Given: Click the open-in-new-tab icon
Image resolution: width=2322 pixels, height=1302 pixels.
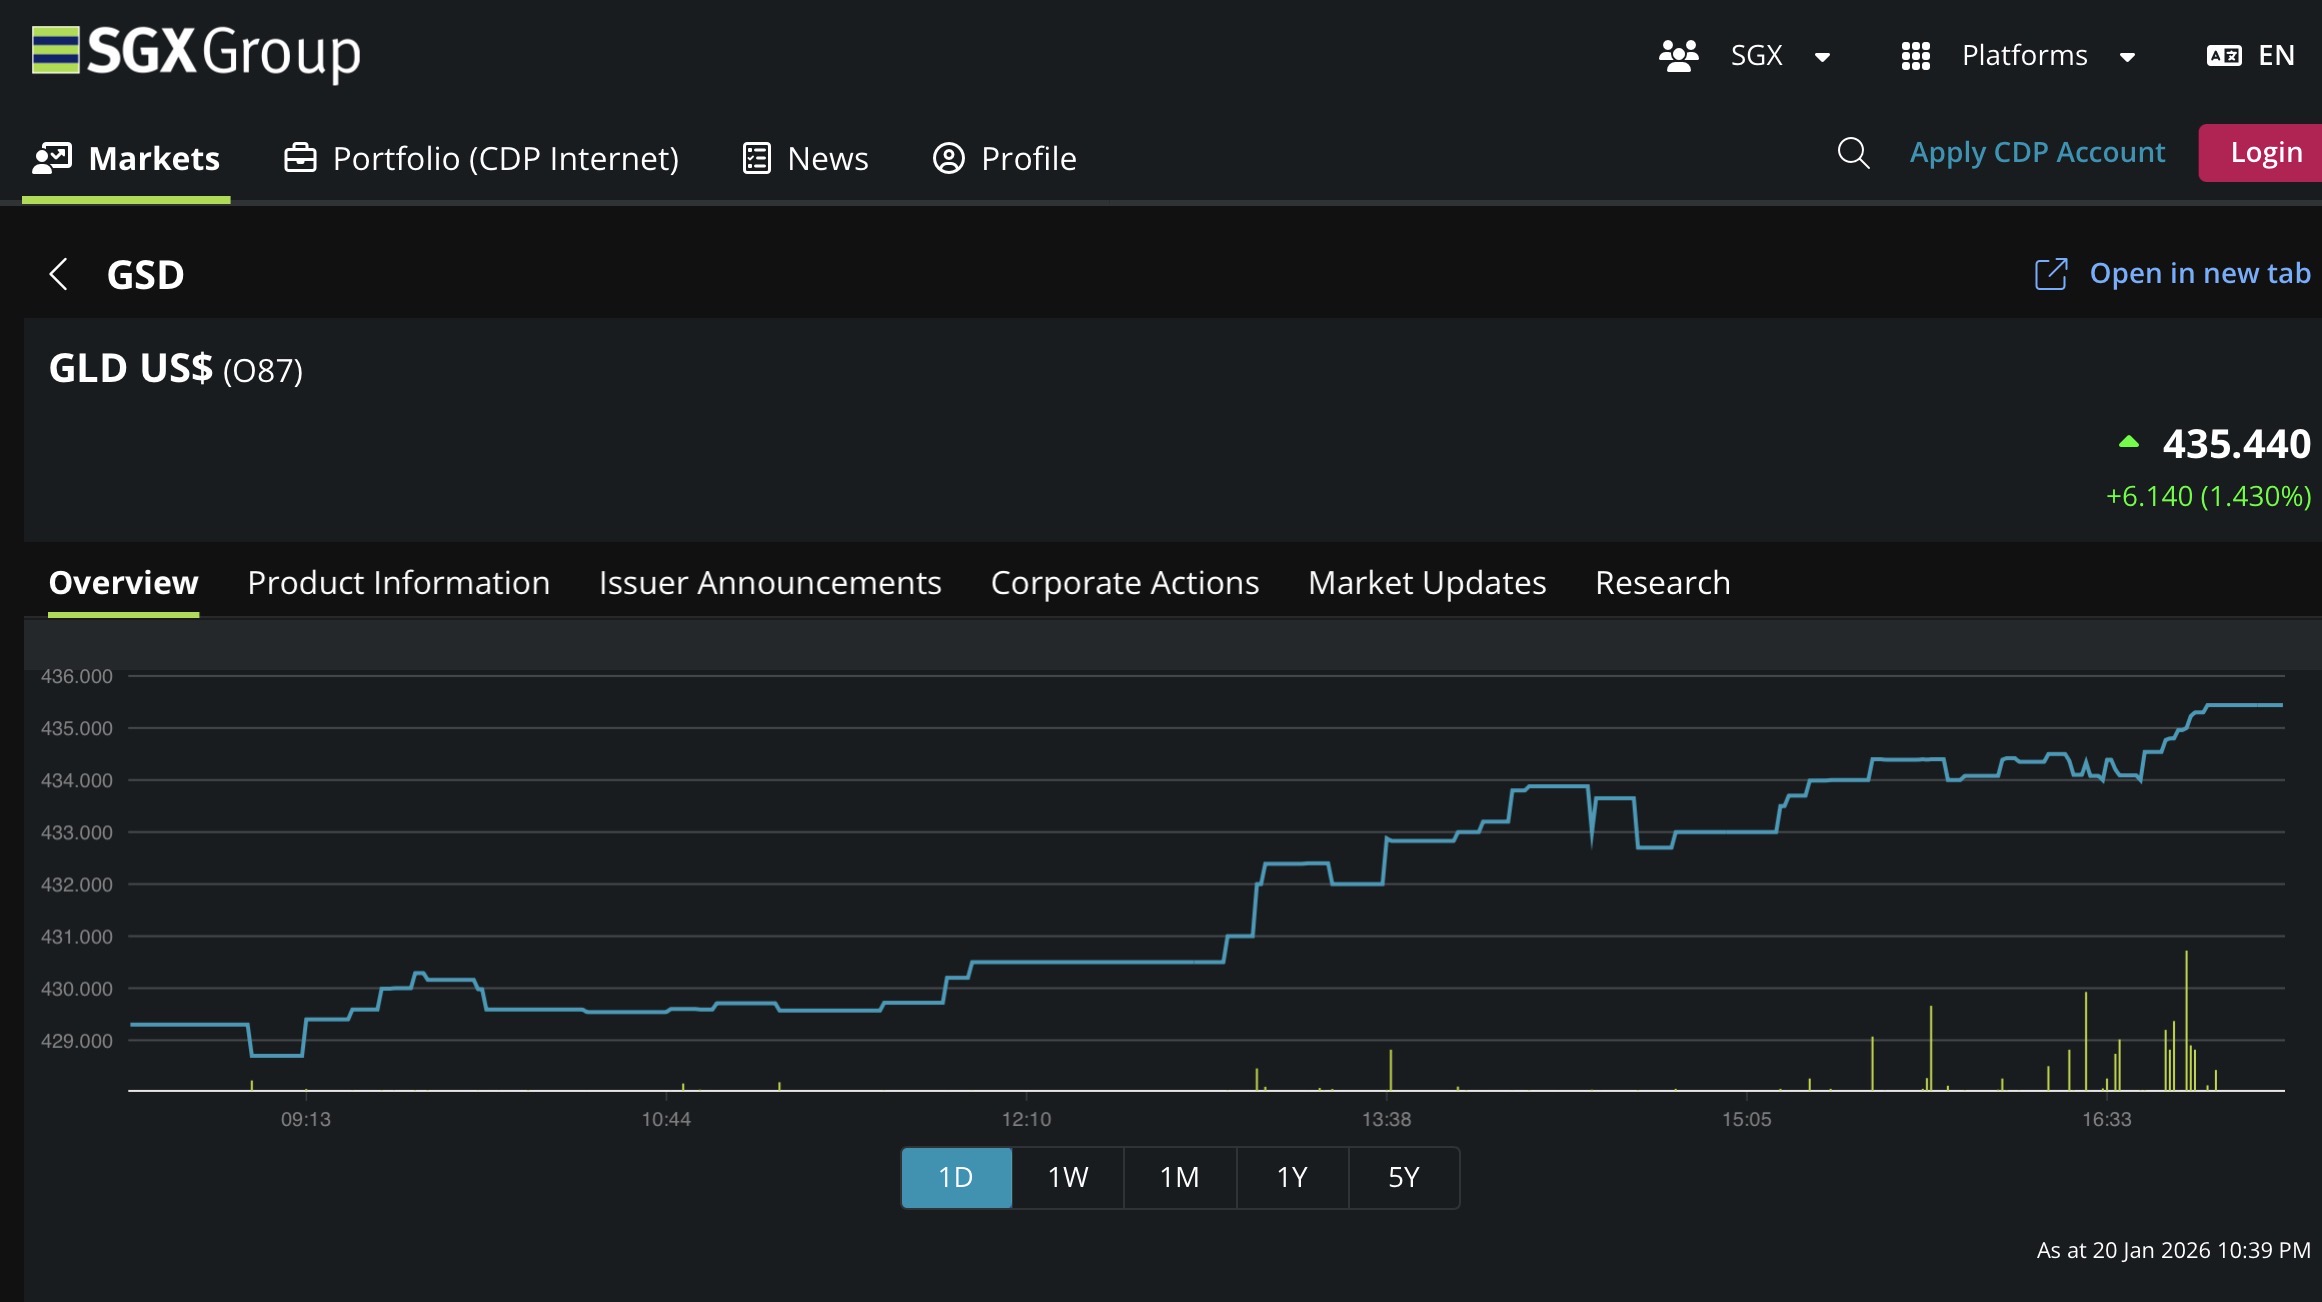Looking at the screenshot, I should click(x=2051, y=274).
